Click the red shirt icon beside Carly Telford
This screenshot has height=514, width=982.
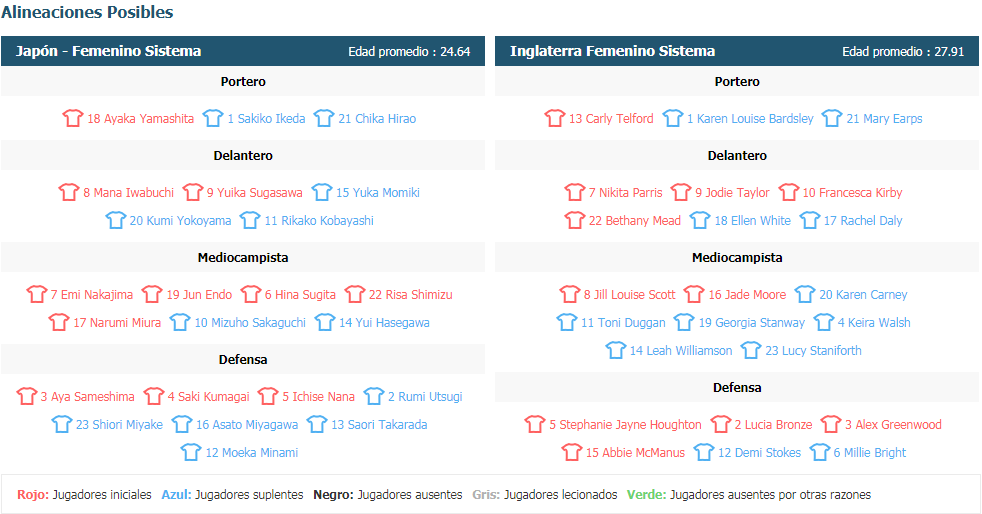[554, 118]
